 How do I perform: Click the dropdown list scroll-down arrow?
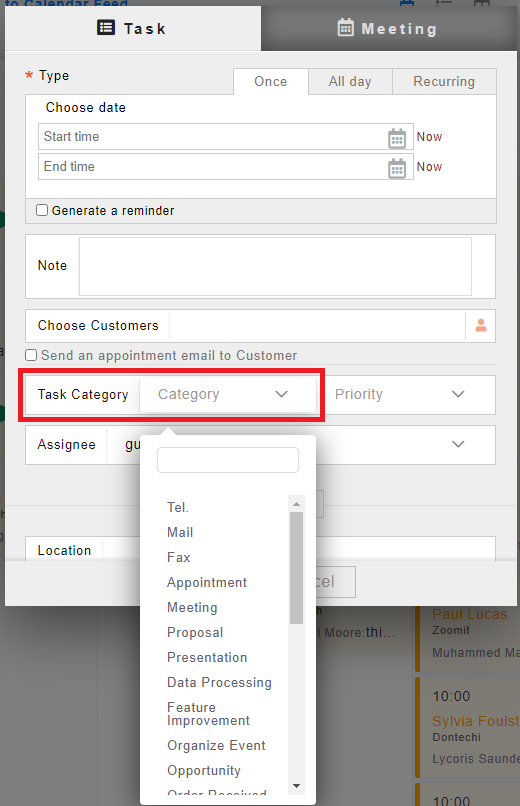point(296,786)
